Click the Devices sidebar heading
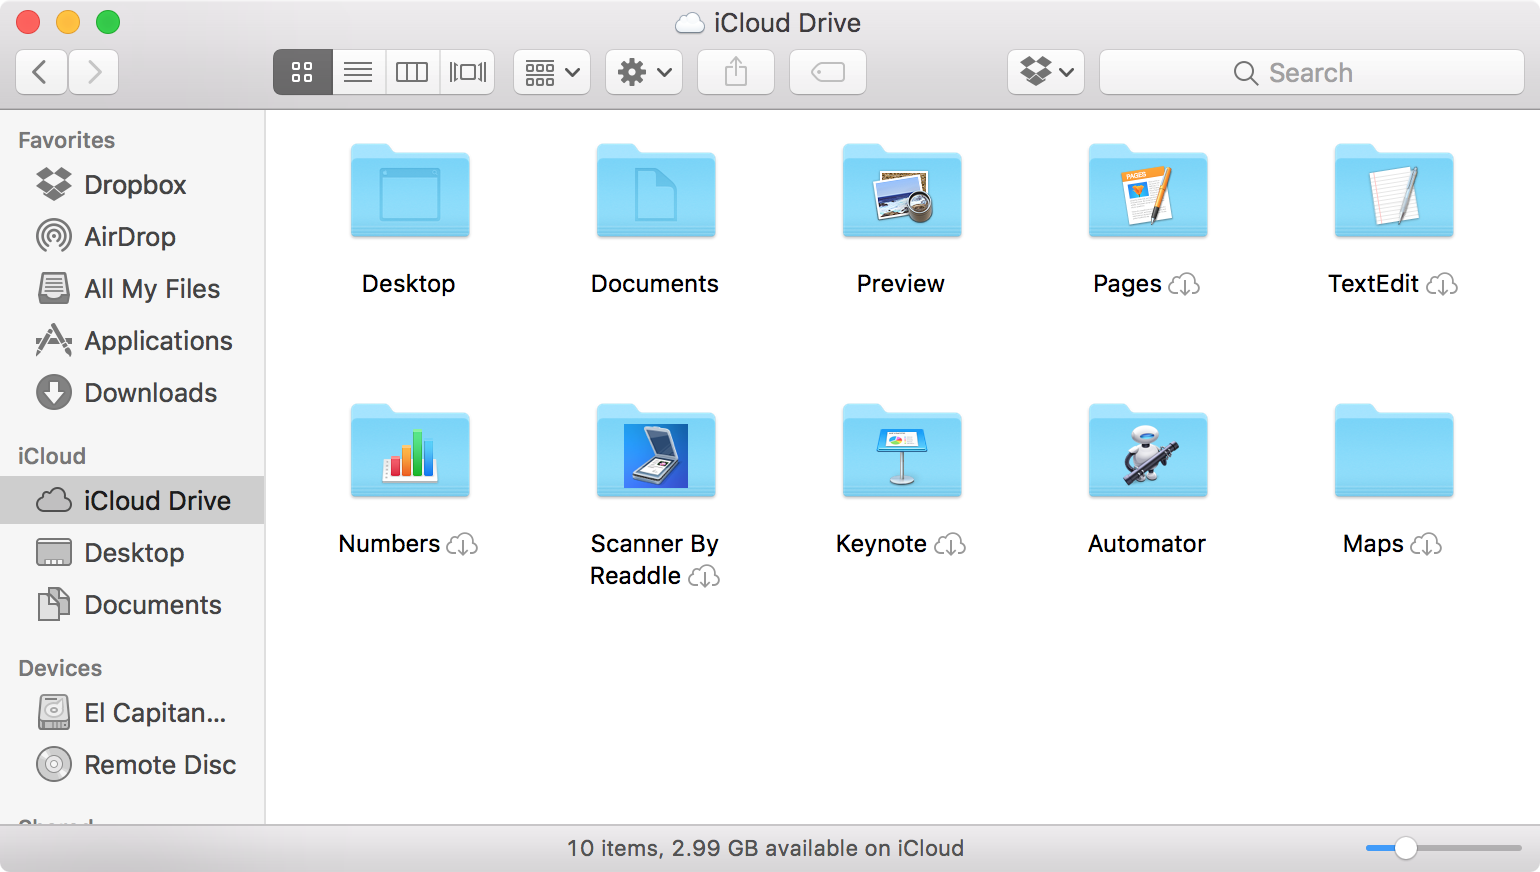This screenshot has height=872, width=1540. [x=60, y=668]
